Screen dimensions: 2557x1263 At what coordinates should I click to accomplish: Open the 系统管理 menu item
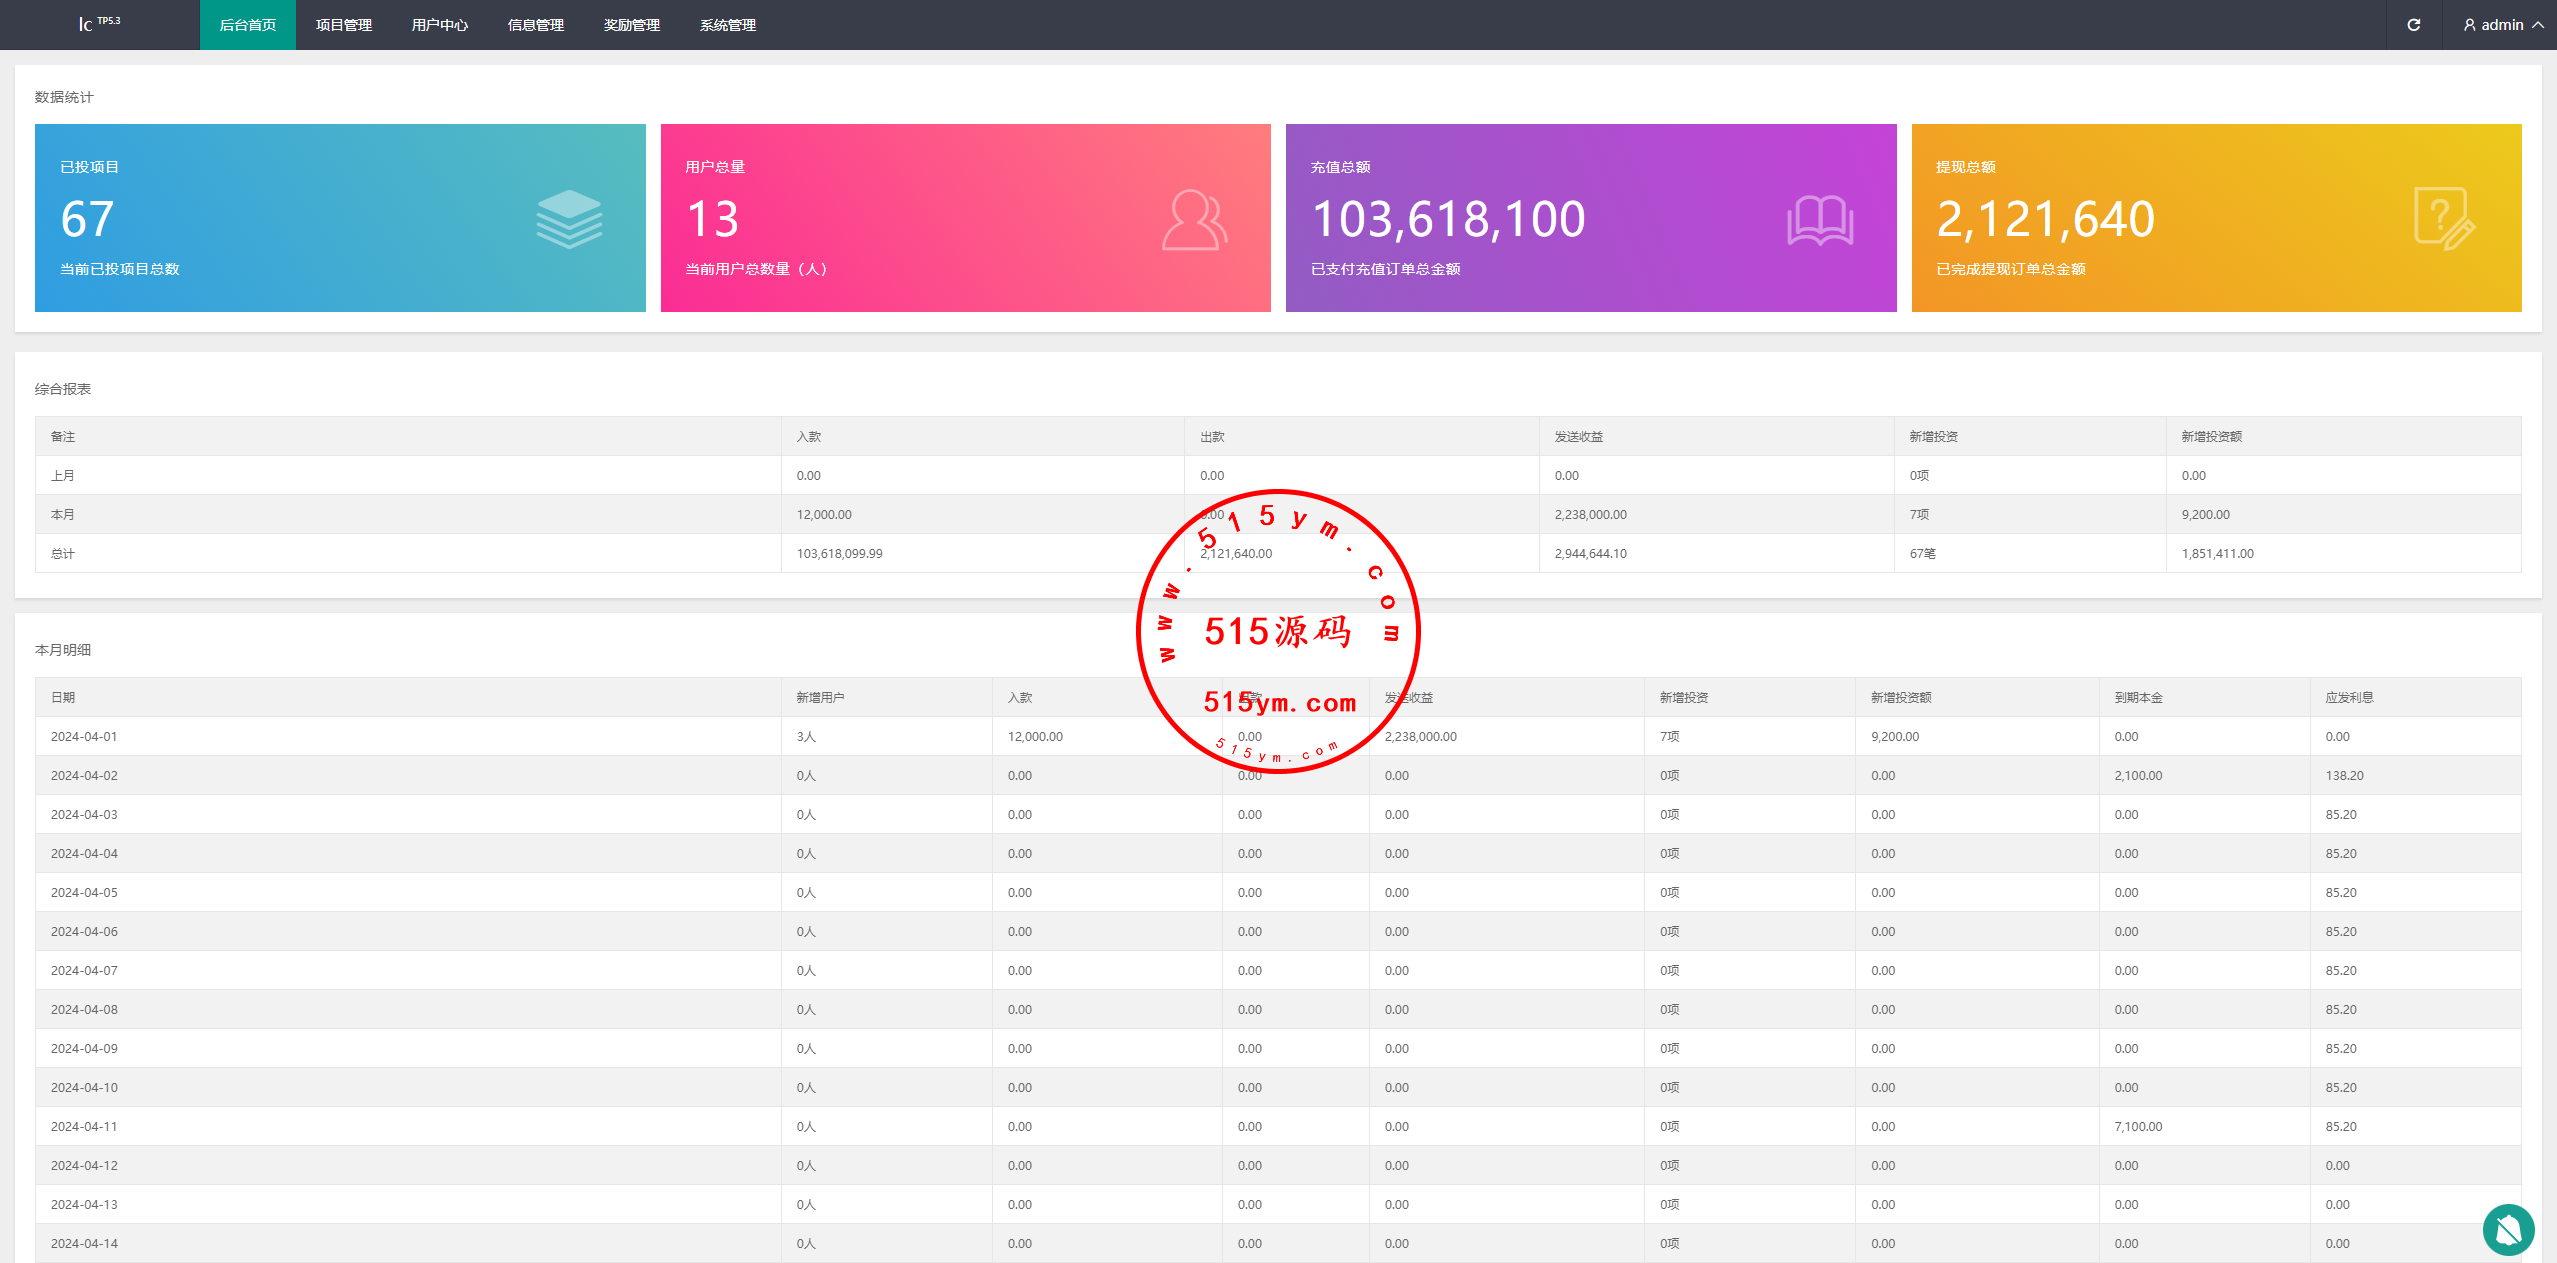727,25
